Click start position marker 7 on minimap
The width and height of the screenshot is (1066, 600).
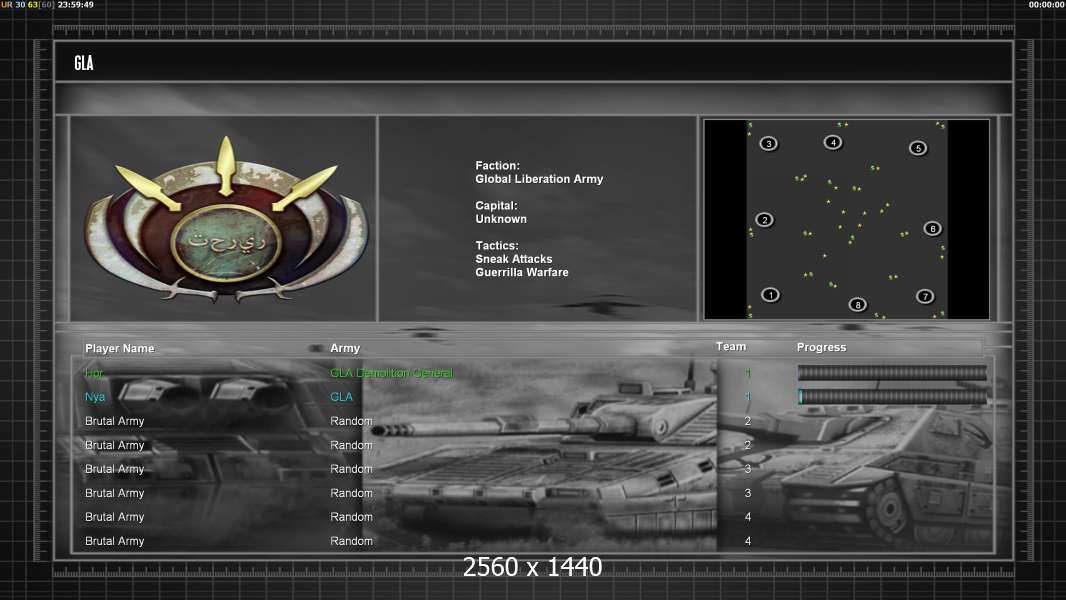925,296
